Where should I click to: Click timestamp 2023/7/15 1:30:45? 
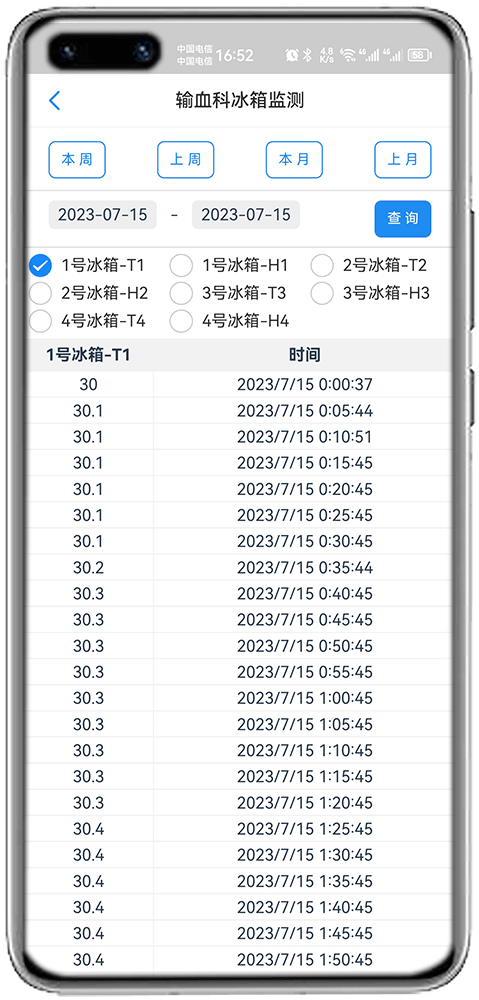[305, 855]
